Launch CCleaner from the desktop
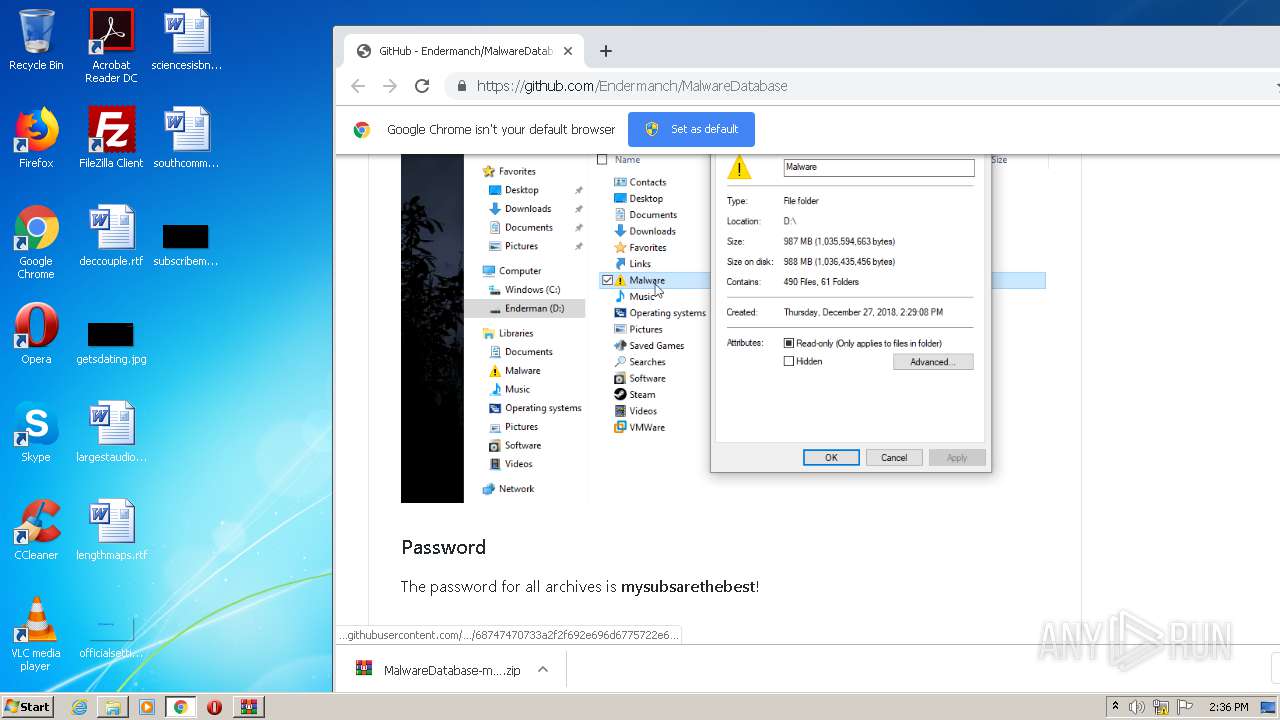The width and height of the screenshot is (1280, 720). pyautogui.click(x=36, y=530)
